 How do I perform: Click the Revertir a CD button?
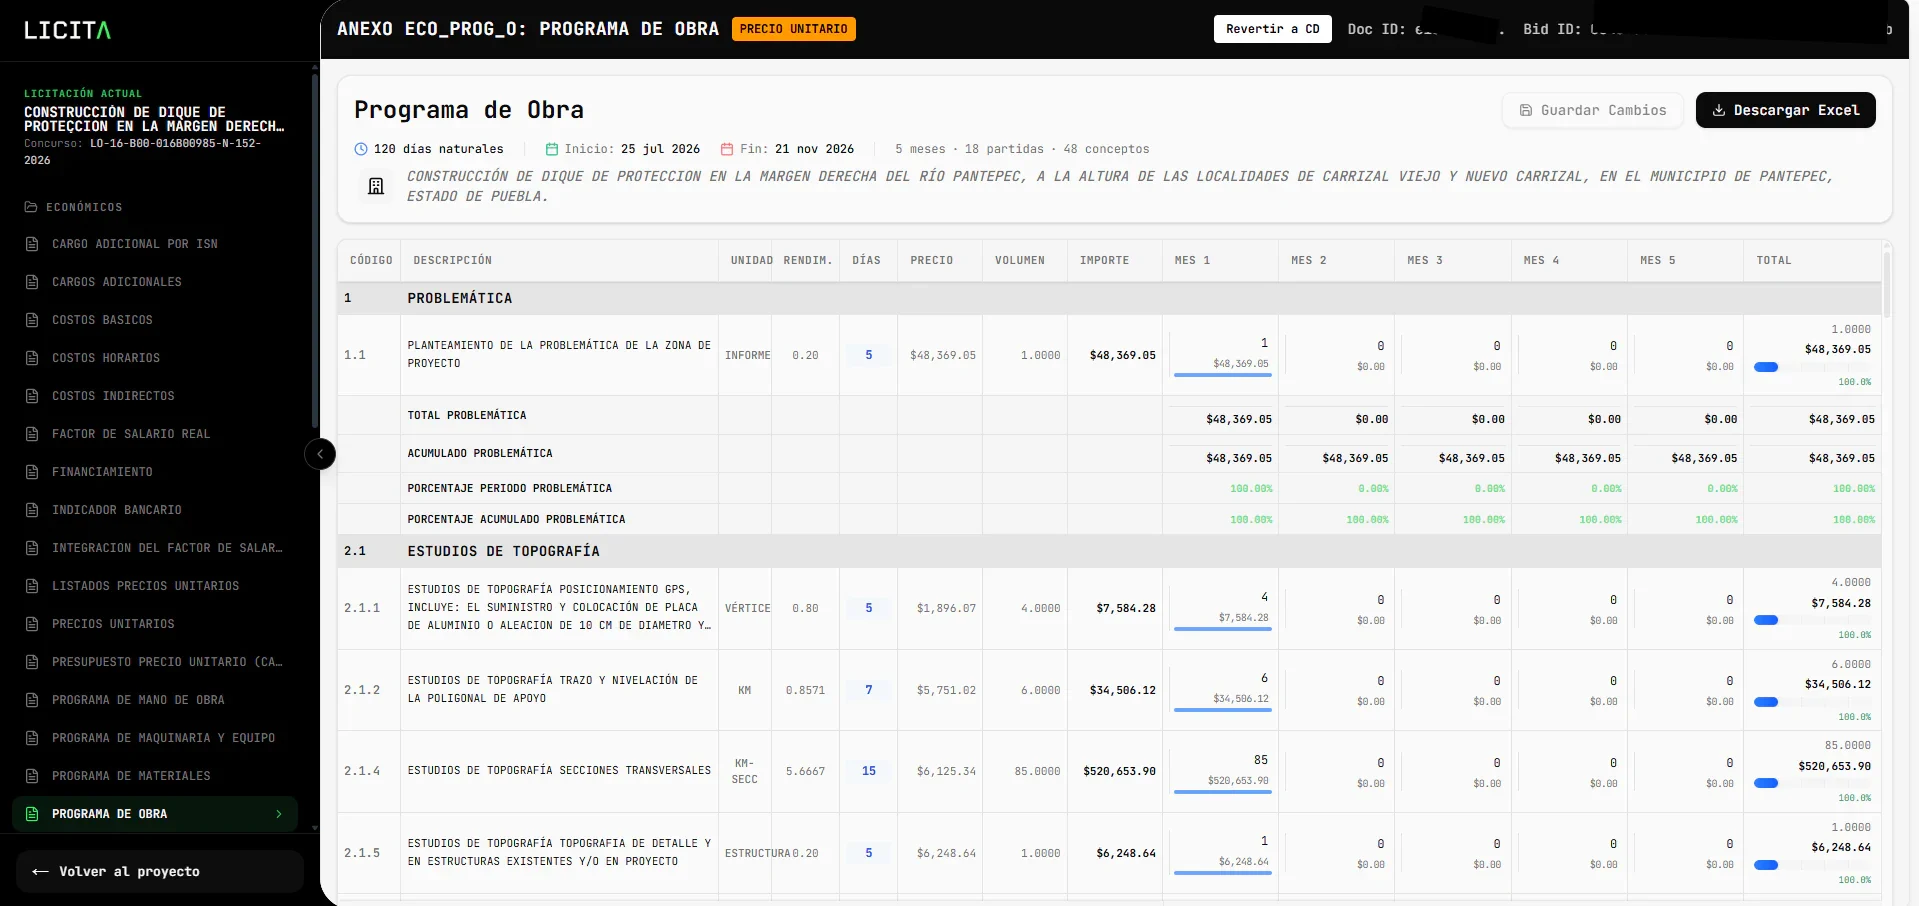(x=1272, y=29)
